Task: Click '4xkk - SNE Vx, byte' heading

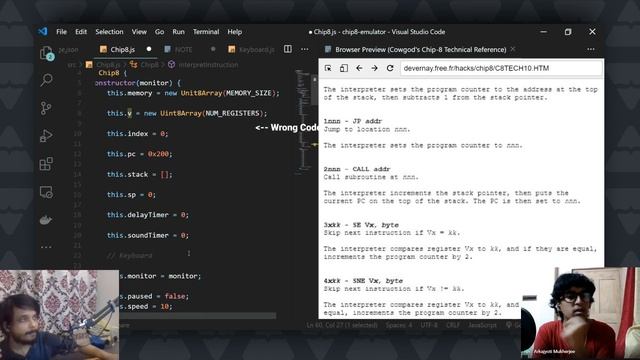Action: coord(363,280)
